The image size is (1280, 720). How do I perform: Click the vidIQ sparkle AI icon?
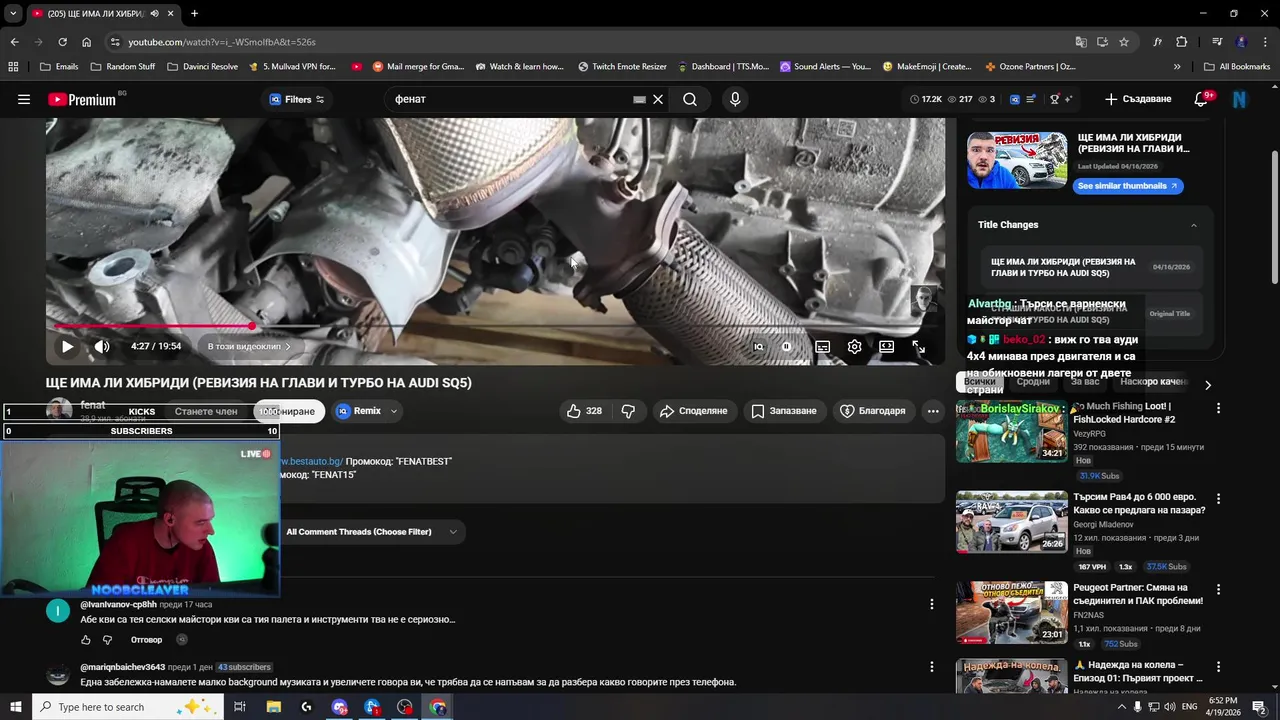click(1069, 99)
